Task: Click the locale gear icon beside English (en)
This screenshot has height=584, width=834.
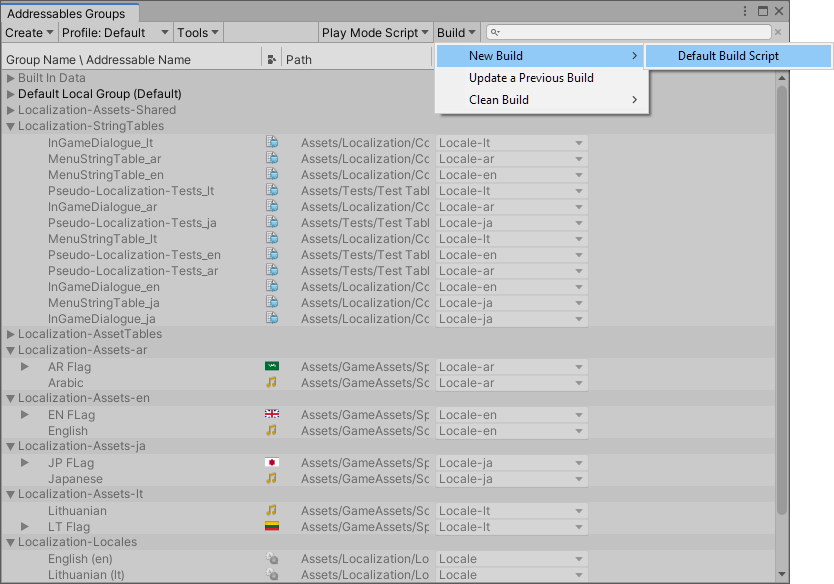Action: click(x=270, y=558)
